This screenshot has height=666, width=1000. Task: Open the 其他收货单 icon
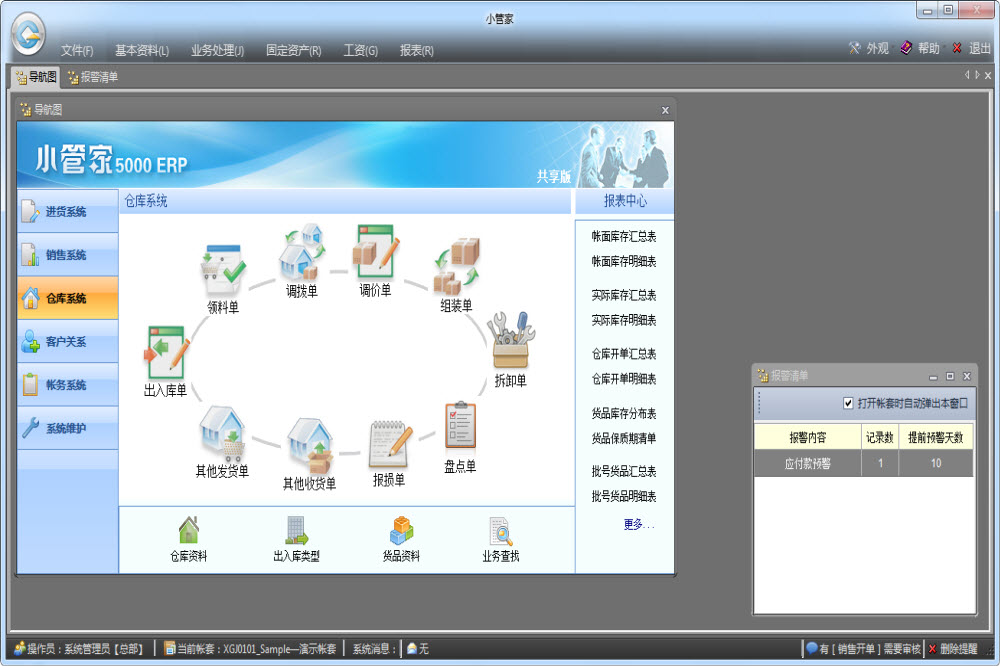click(310, 447)
